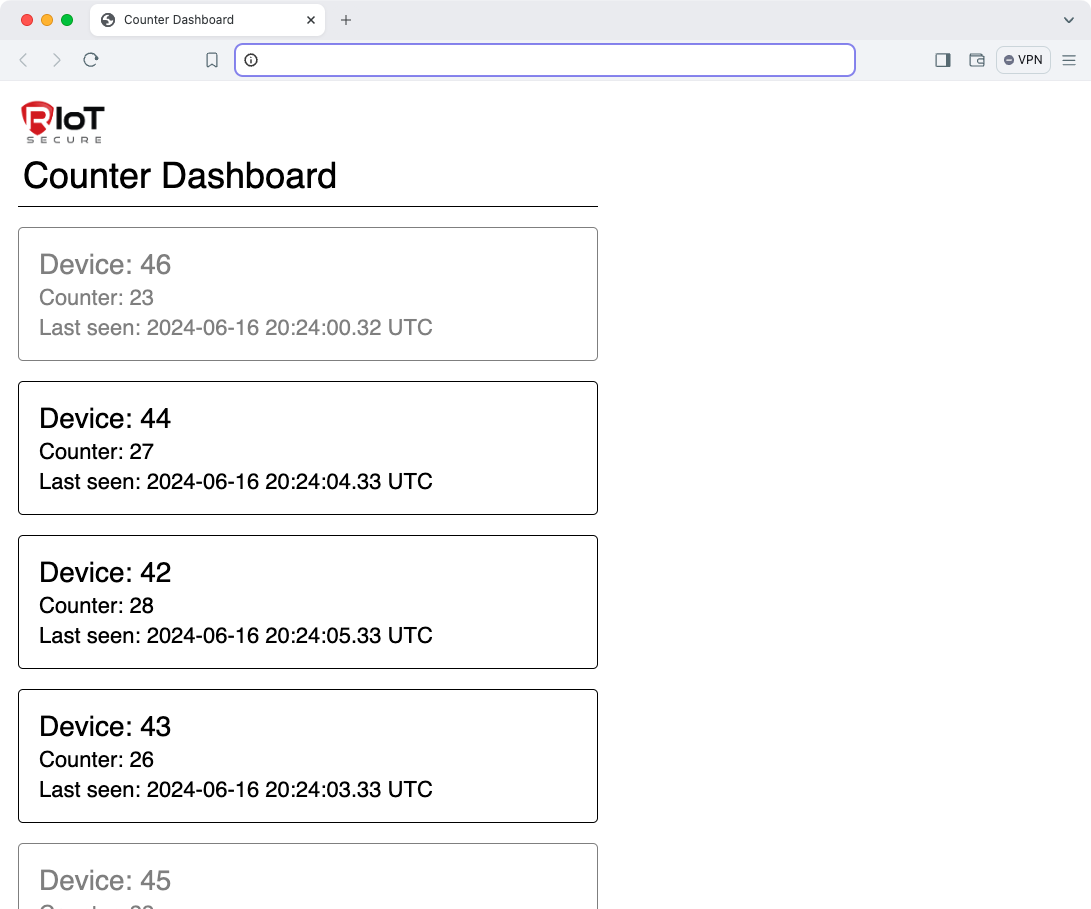Click the Device 42 card
Image resolution: width=1091 pixels, height=909 pixels.
(307, 602)
